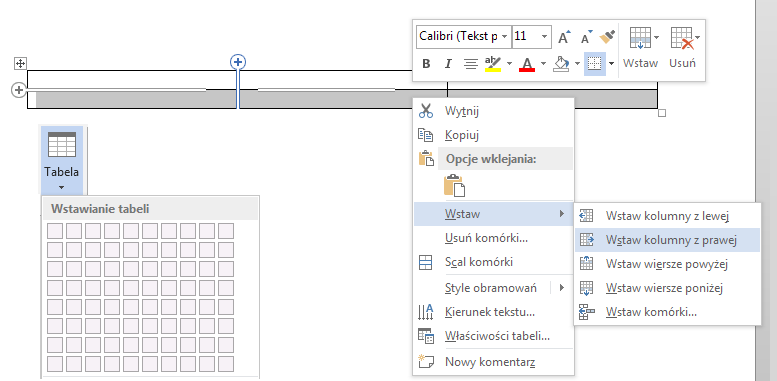
Task: Click the Nowy komentarz note icon
Action: tap(426, 362)
